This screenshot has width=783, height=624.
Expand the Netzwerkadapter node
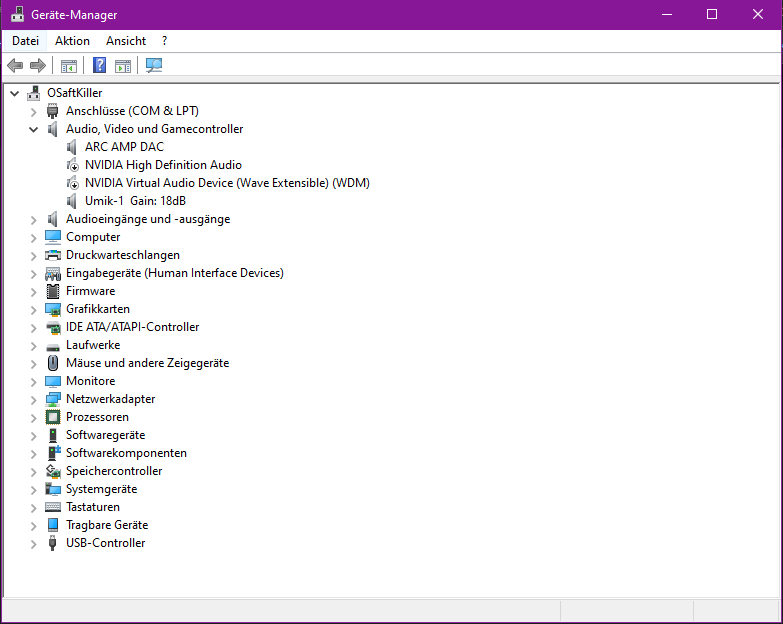(x=33, y=399)
